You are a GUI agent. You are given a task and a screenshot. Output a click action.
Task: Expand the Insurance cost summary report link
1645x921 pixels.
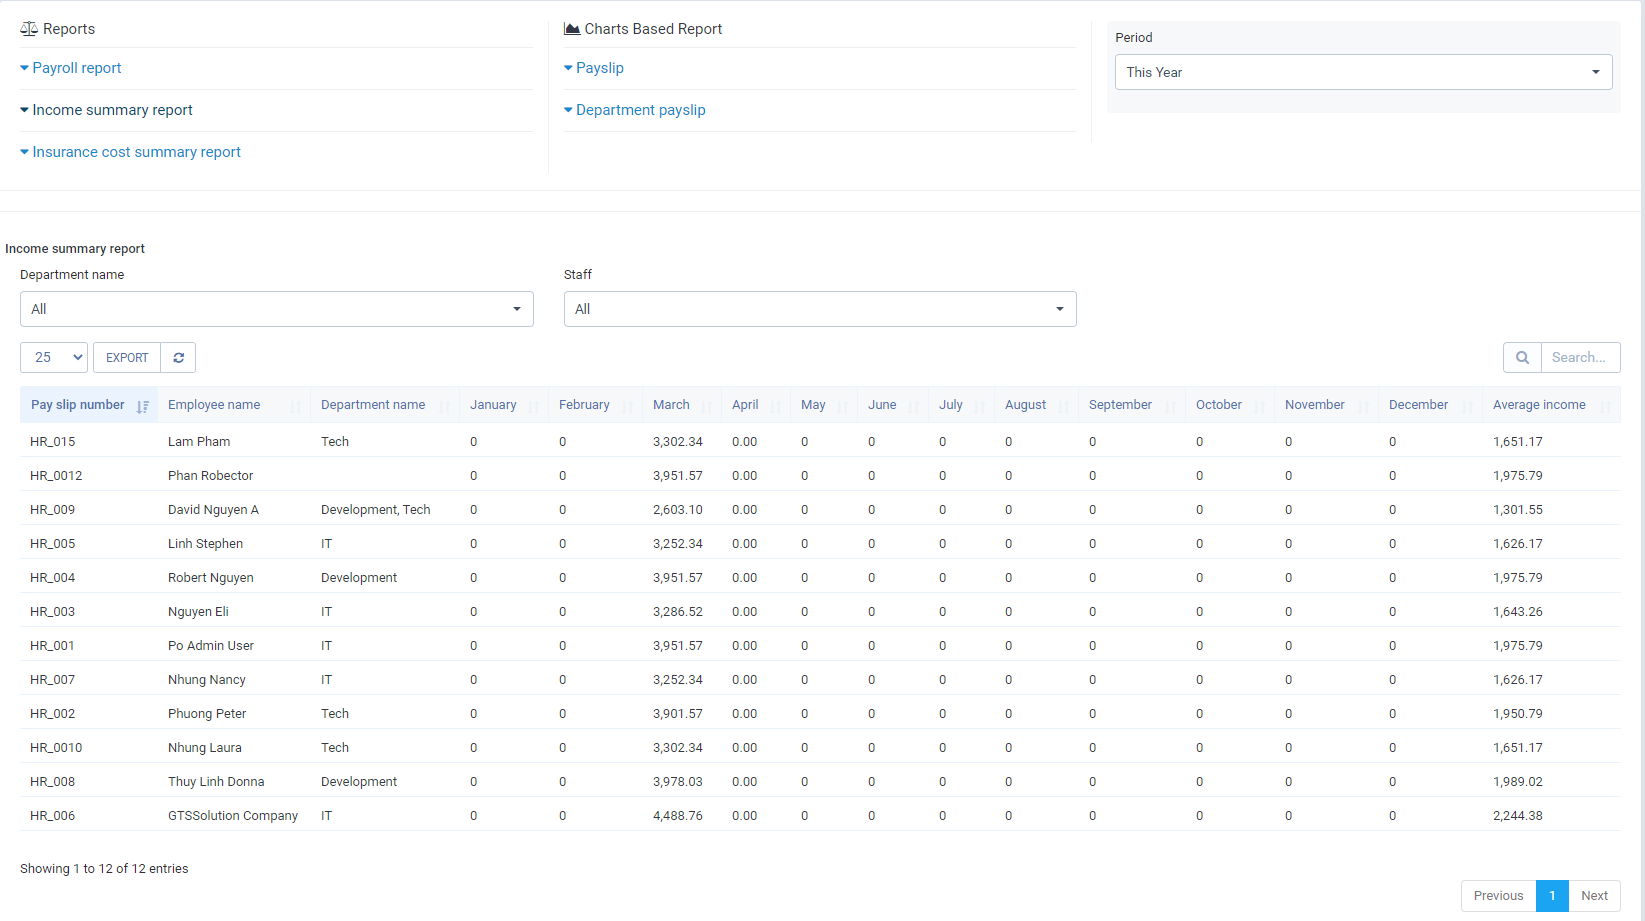click(131, 152)
